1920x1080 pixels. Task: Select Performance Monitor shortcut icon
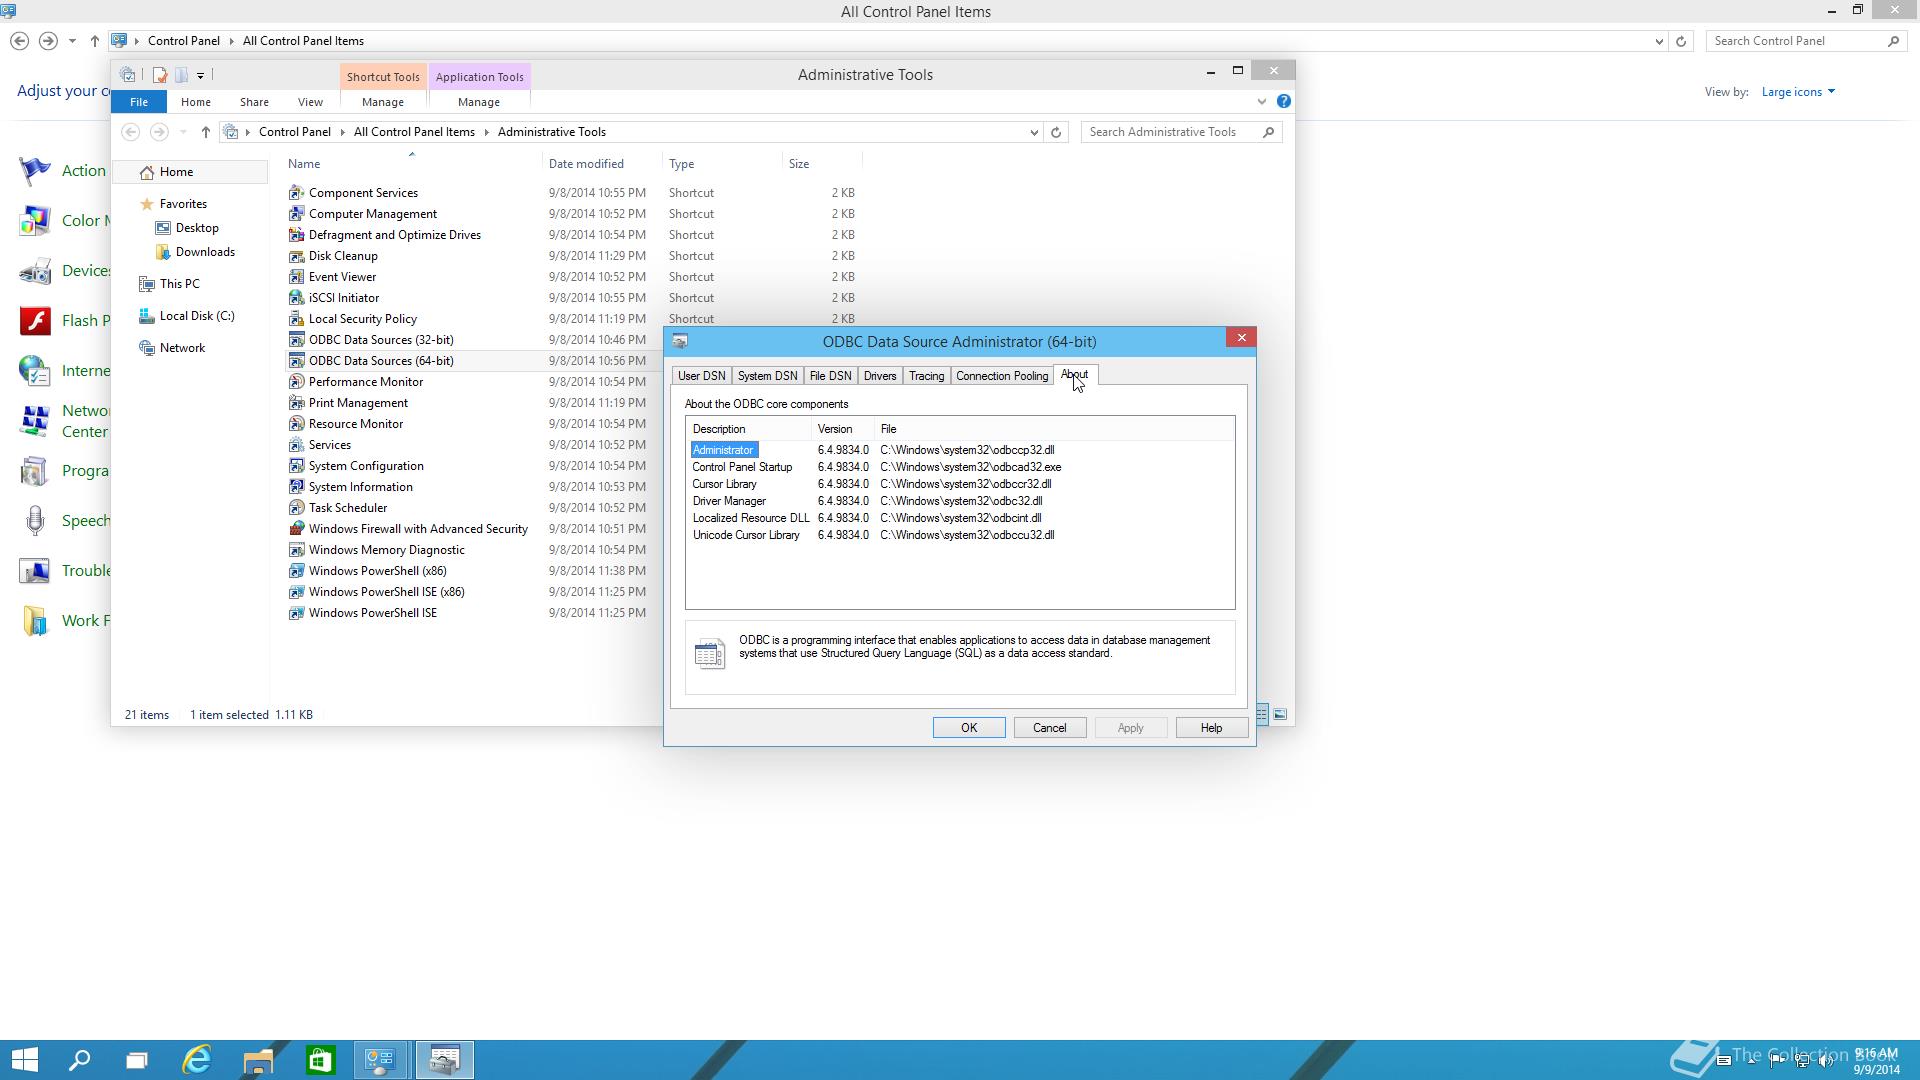(x=296, y=381)
